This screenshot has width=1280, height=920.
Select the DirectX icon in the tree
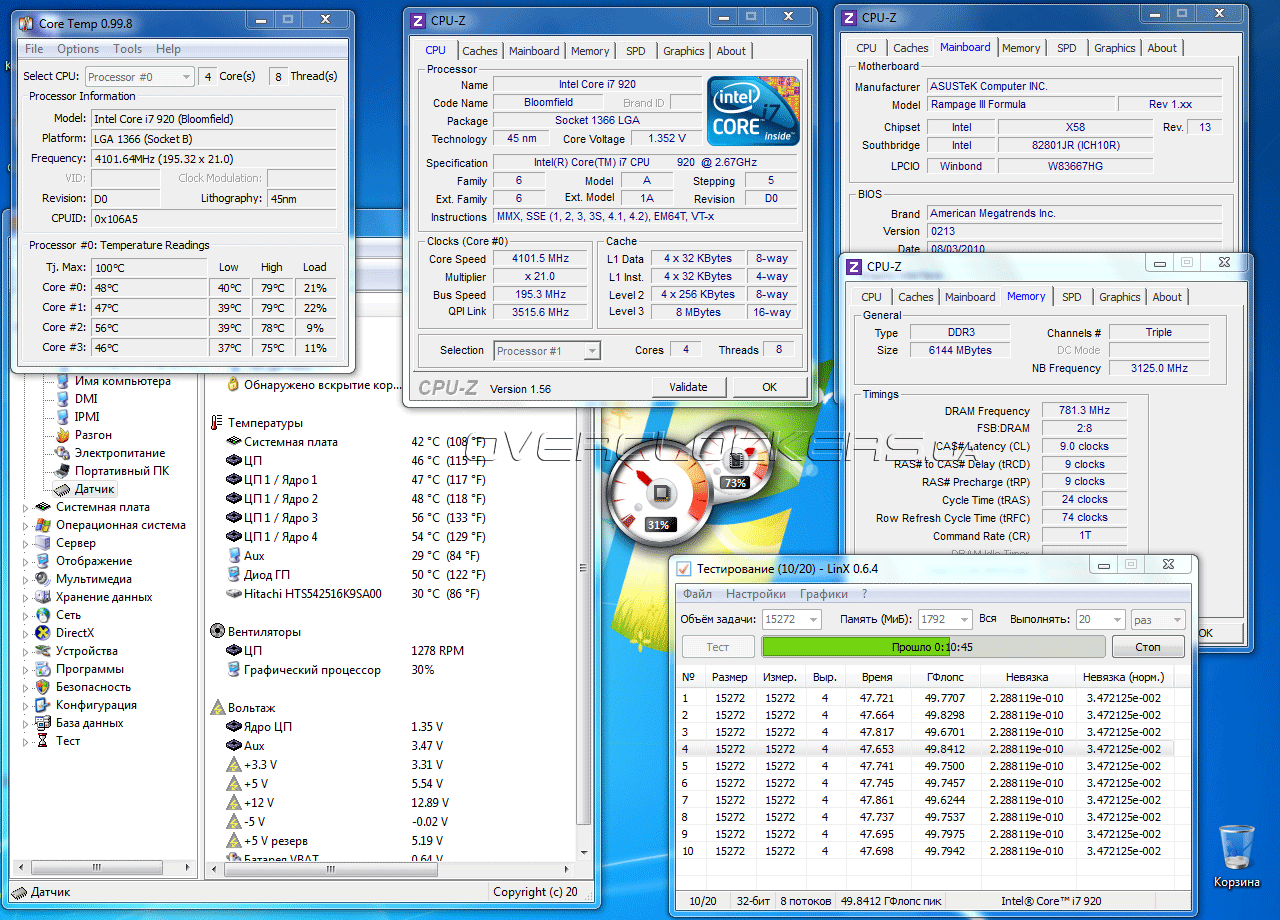point(43,633)
